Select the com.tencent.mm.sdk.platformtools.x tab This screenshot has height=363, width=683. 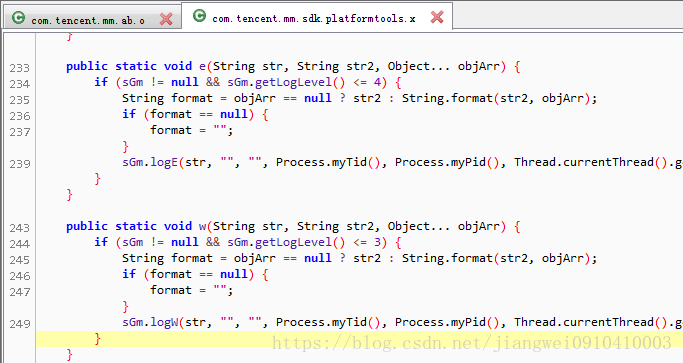click(317, 17)
